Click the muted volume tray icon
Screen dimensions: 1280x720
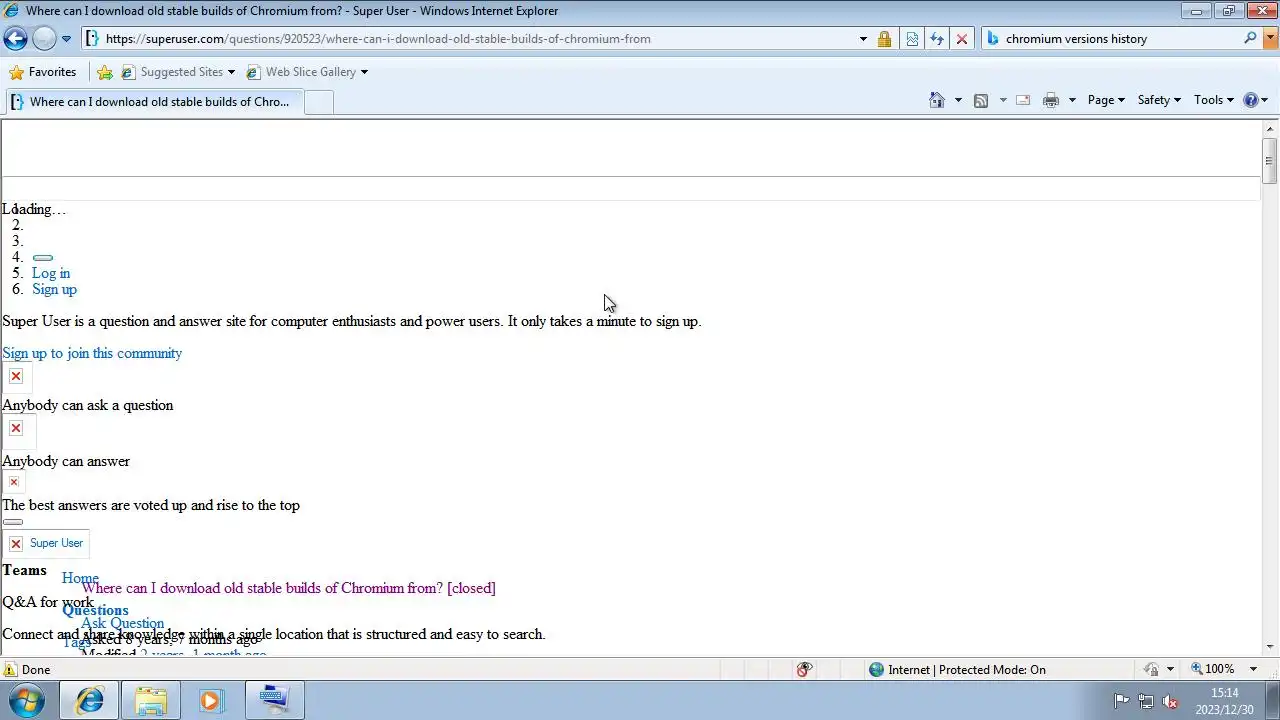point(1170,701)
